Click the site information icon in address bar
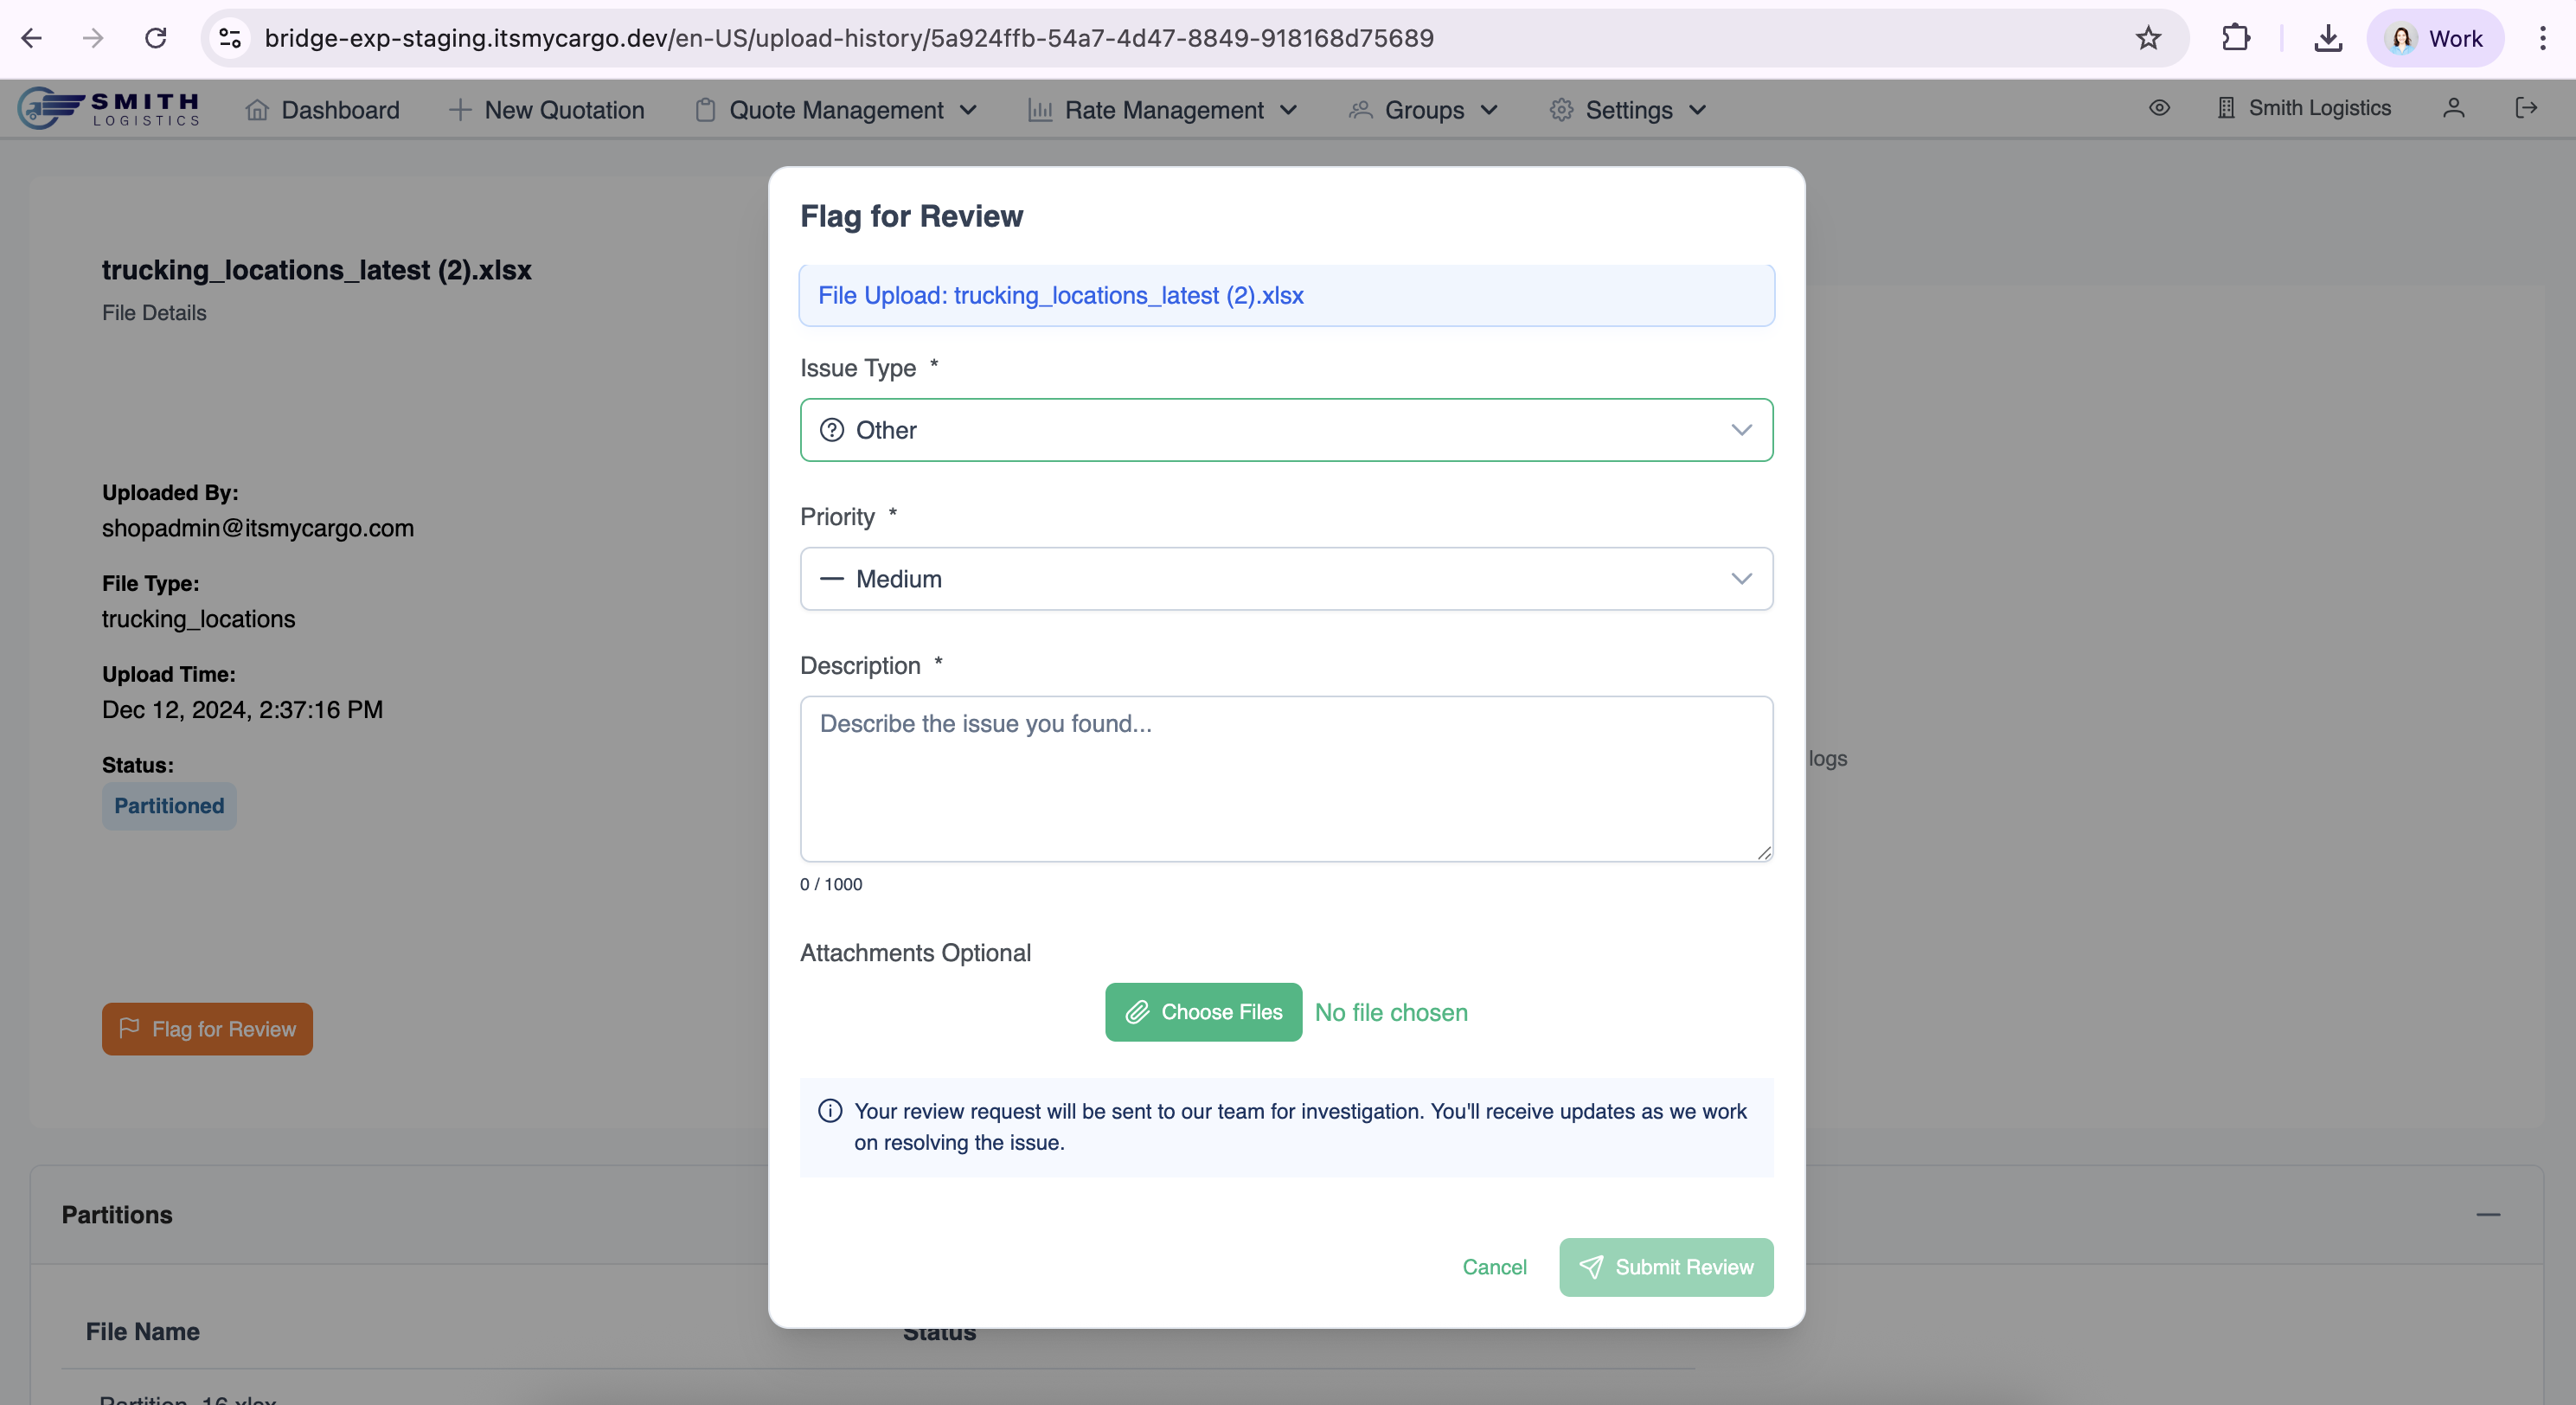Image resolution: width=2576 pixels, height=1405 pixels. tap(230, 38)
